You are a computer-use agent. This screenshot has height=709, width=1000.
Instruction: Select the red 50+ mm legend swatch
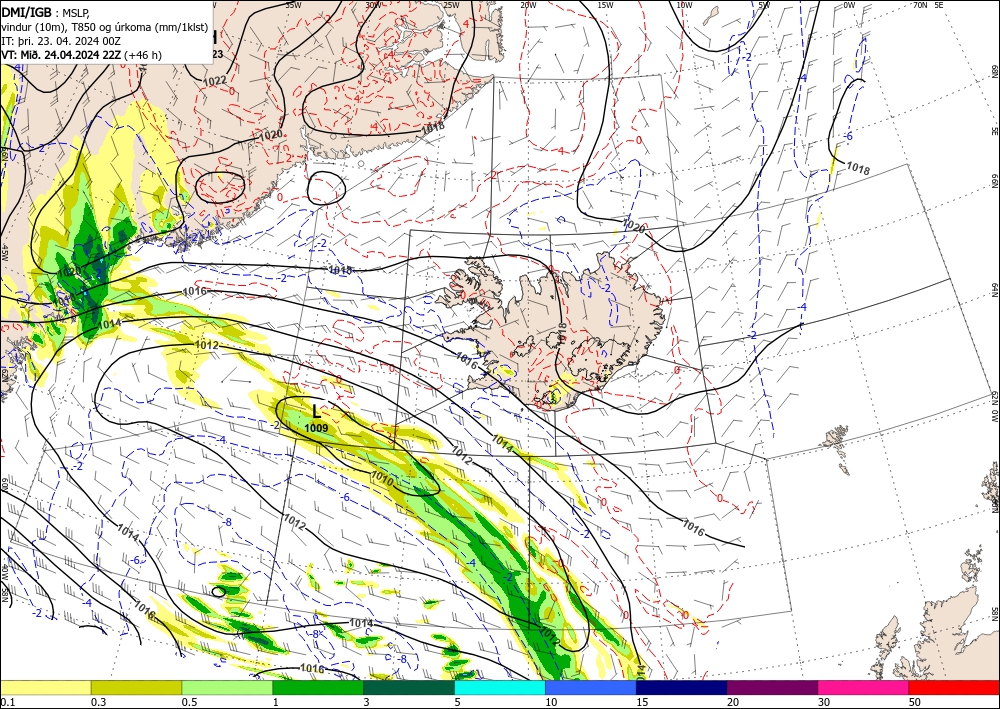954,687
